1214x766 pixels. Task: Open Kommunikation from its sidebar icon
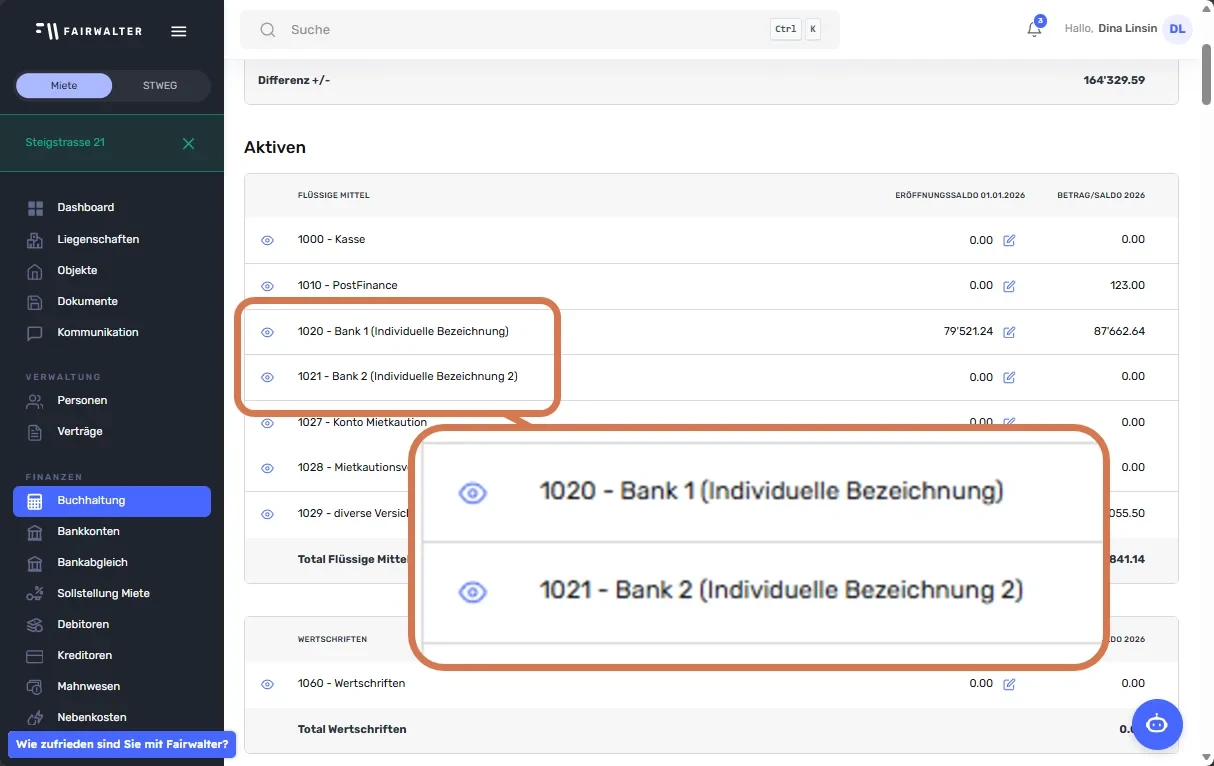click(x=35, y=333)
